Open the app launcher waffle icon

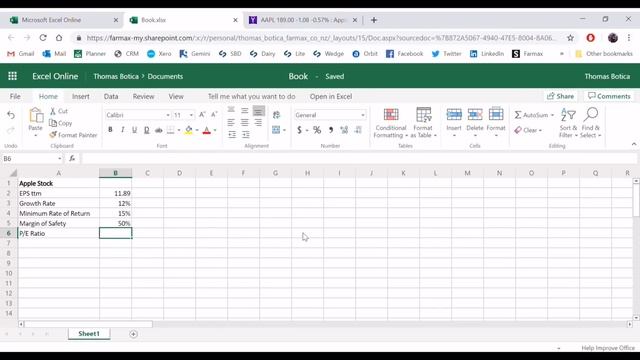[13, 76]
